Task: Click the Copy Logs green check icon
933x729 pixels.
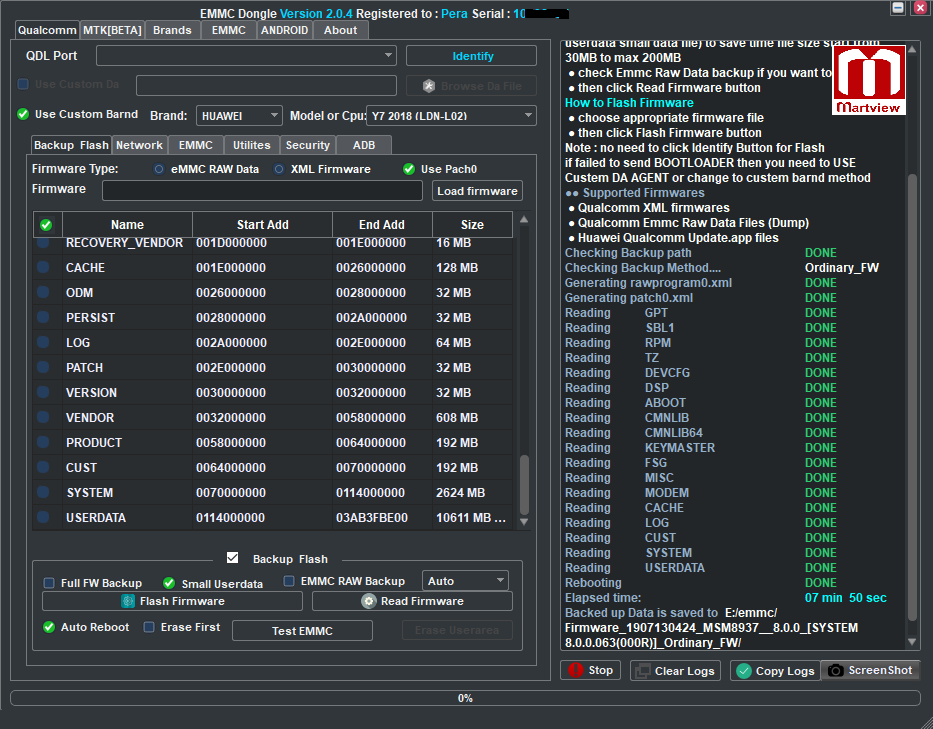Action: (x=743, y=671)
